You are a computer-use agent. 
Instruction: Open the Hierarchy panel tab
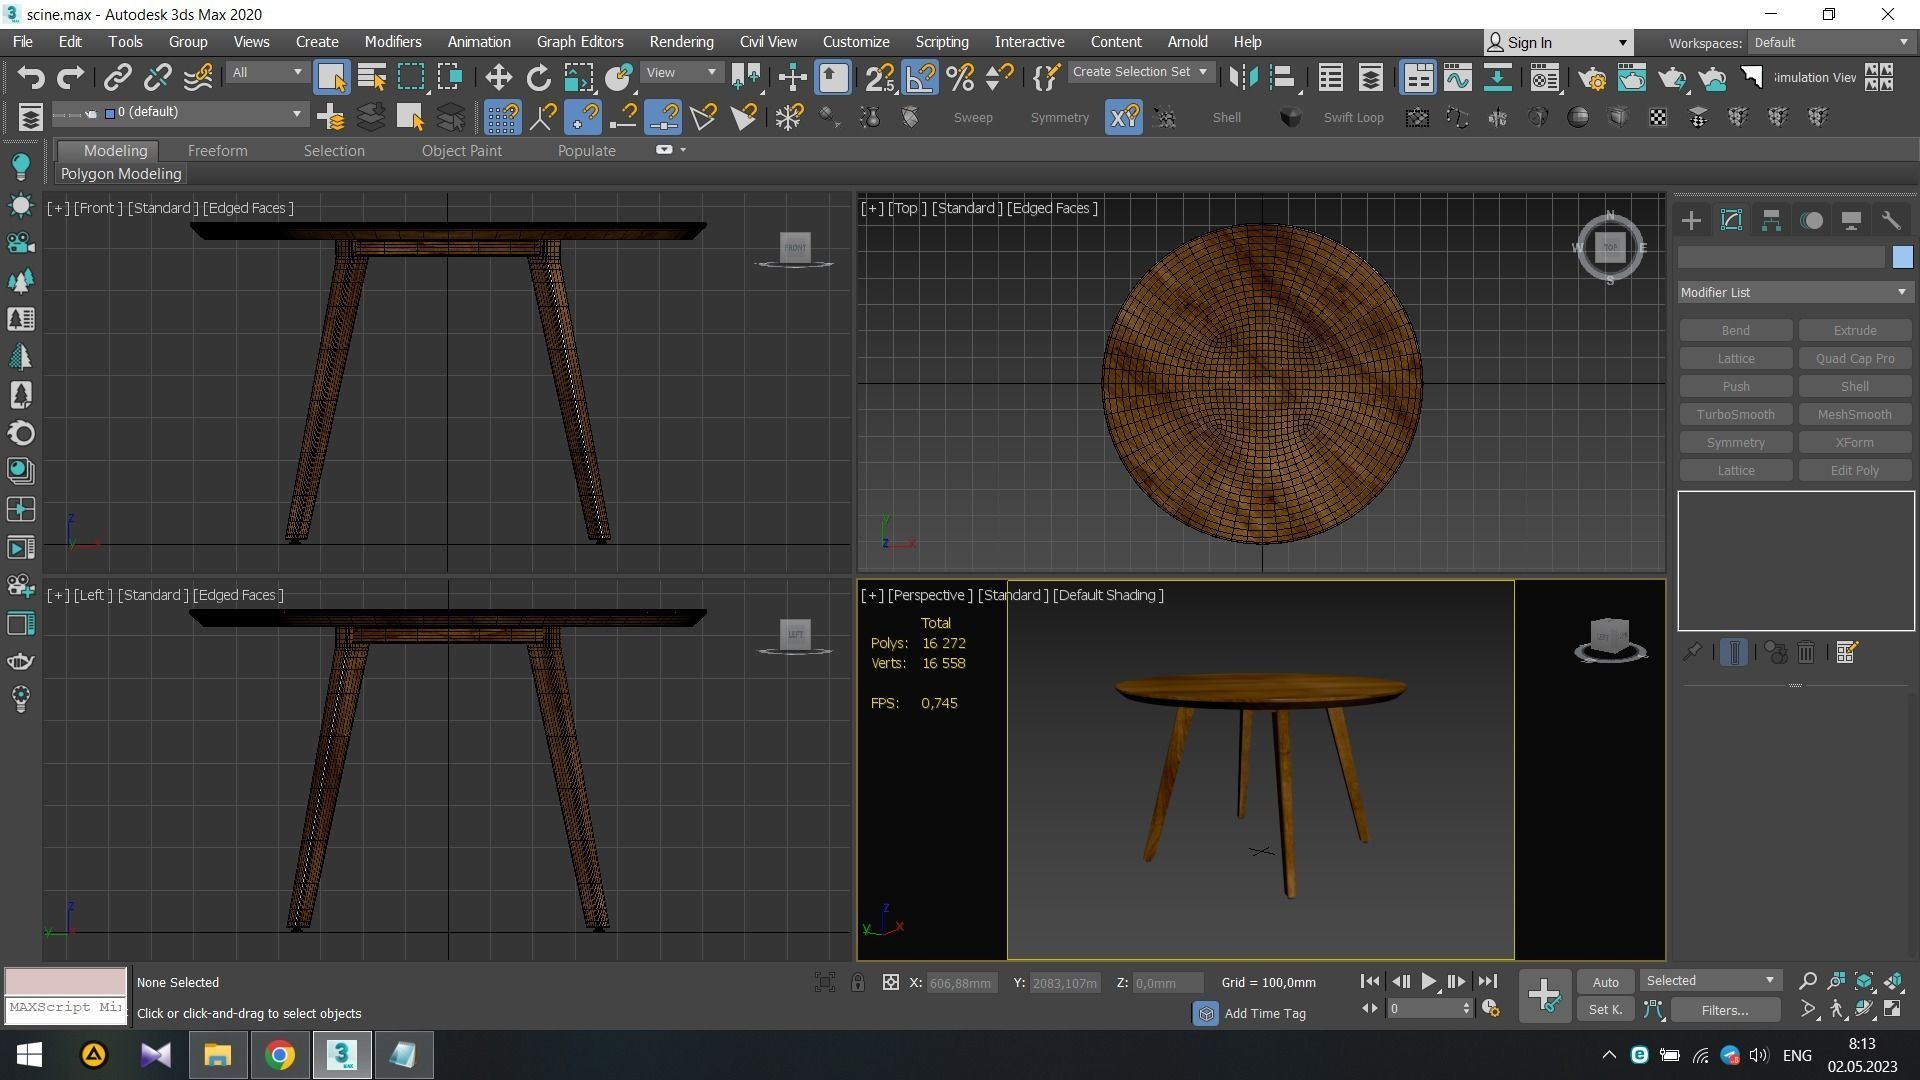(1771, 221)
